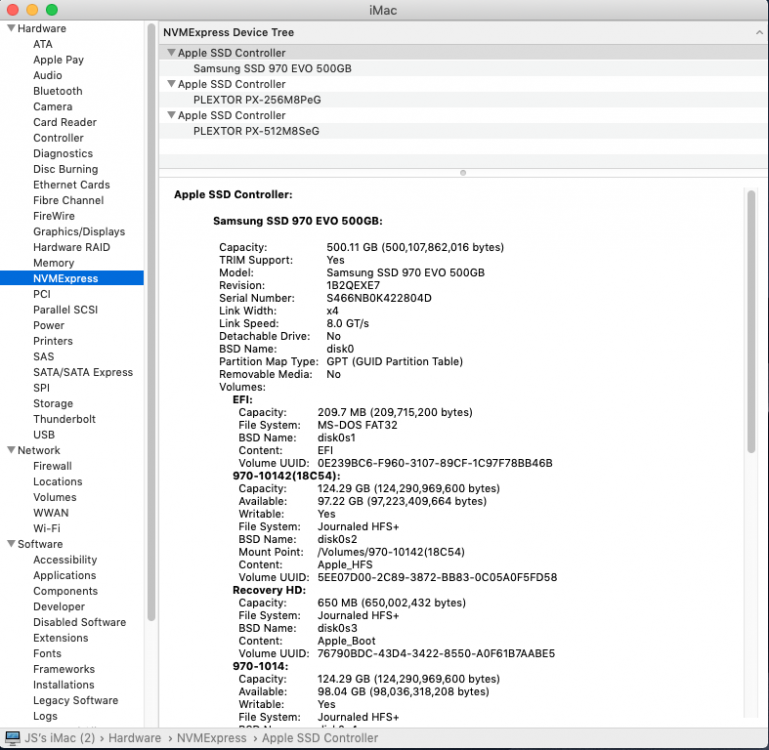Viewport: 769px width, 750px height.
Task: Click Hardware in the bottom path bar
Action: (134, 738)
